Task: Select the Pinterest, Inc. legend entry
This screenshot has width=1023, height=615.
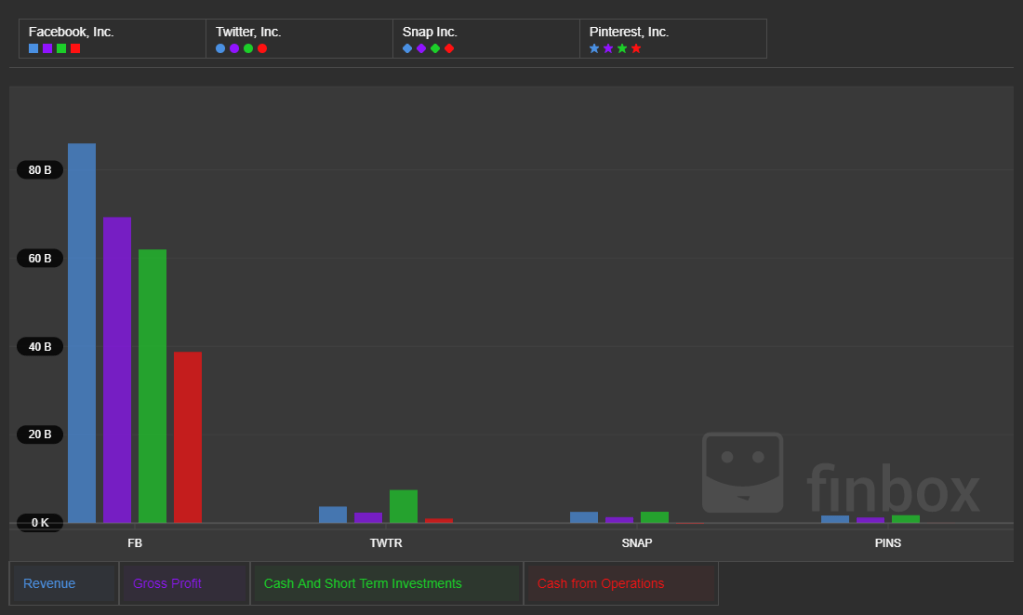Action: pyautogui.click(x=629, y=32)
